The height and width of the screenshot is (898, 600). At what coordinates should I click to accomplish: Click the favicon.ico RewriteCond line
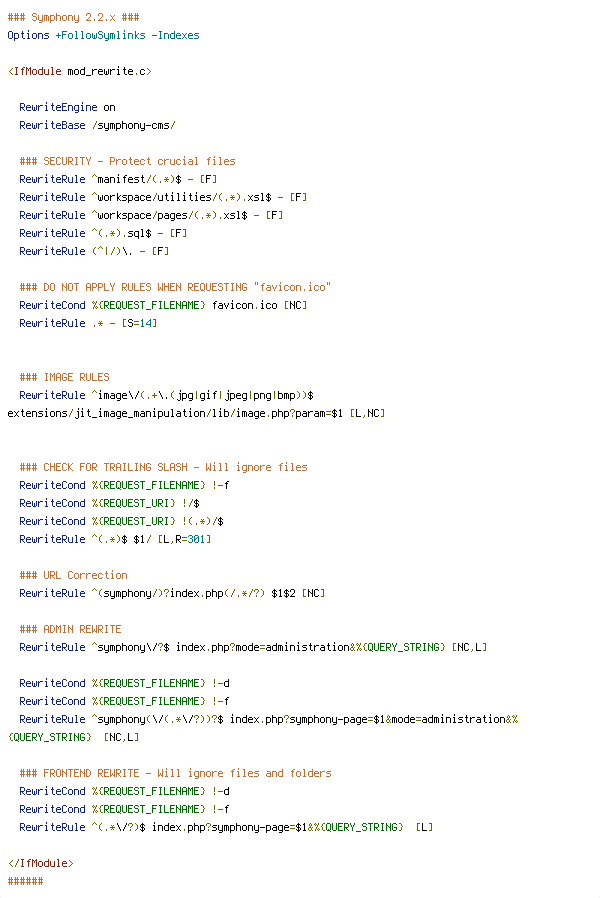tap(163, 305)
